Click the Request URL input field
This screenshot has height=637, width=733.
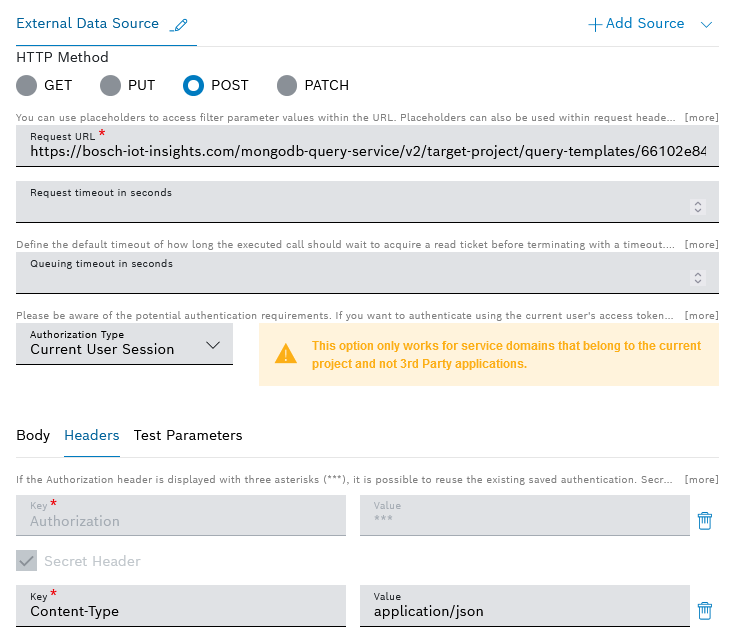point(367,151)
